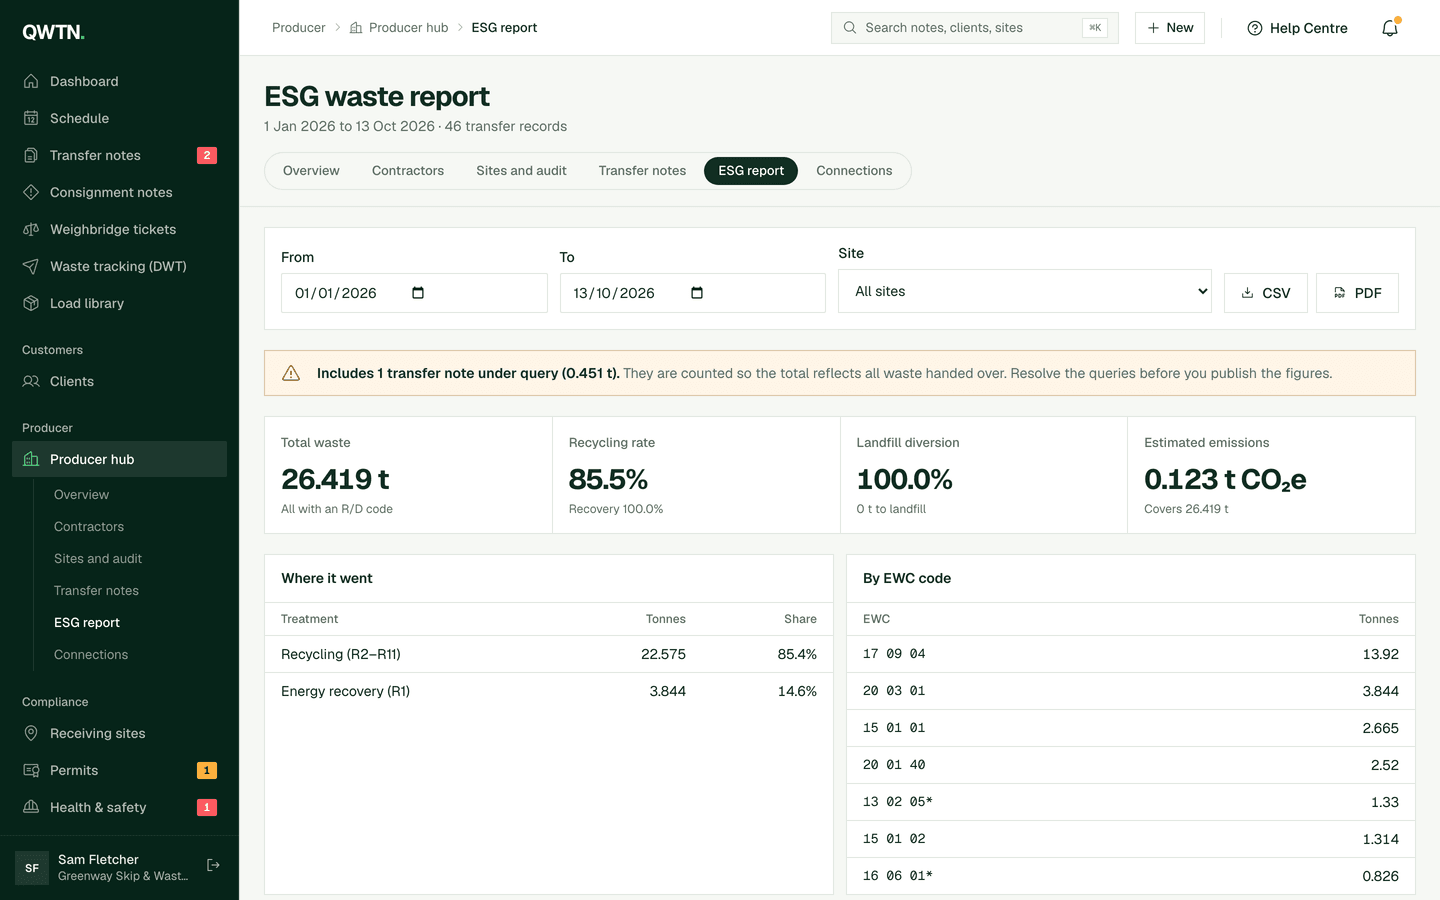Select the Producer hub sidebar section

(x=119, y=459)
